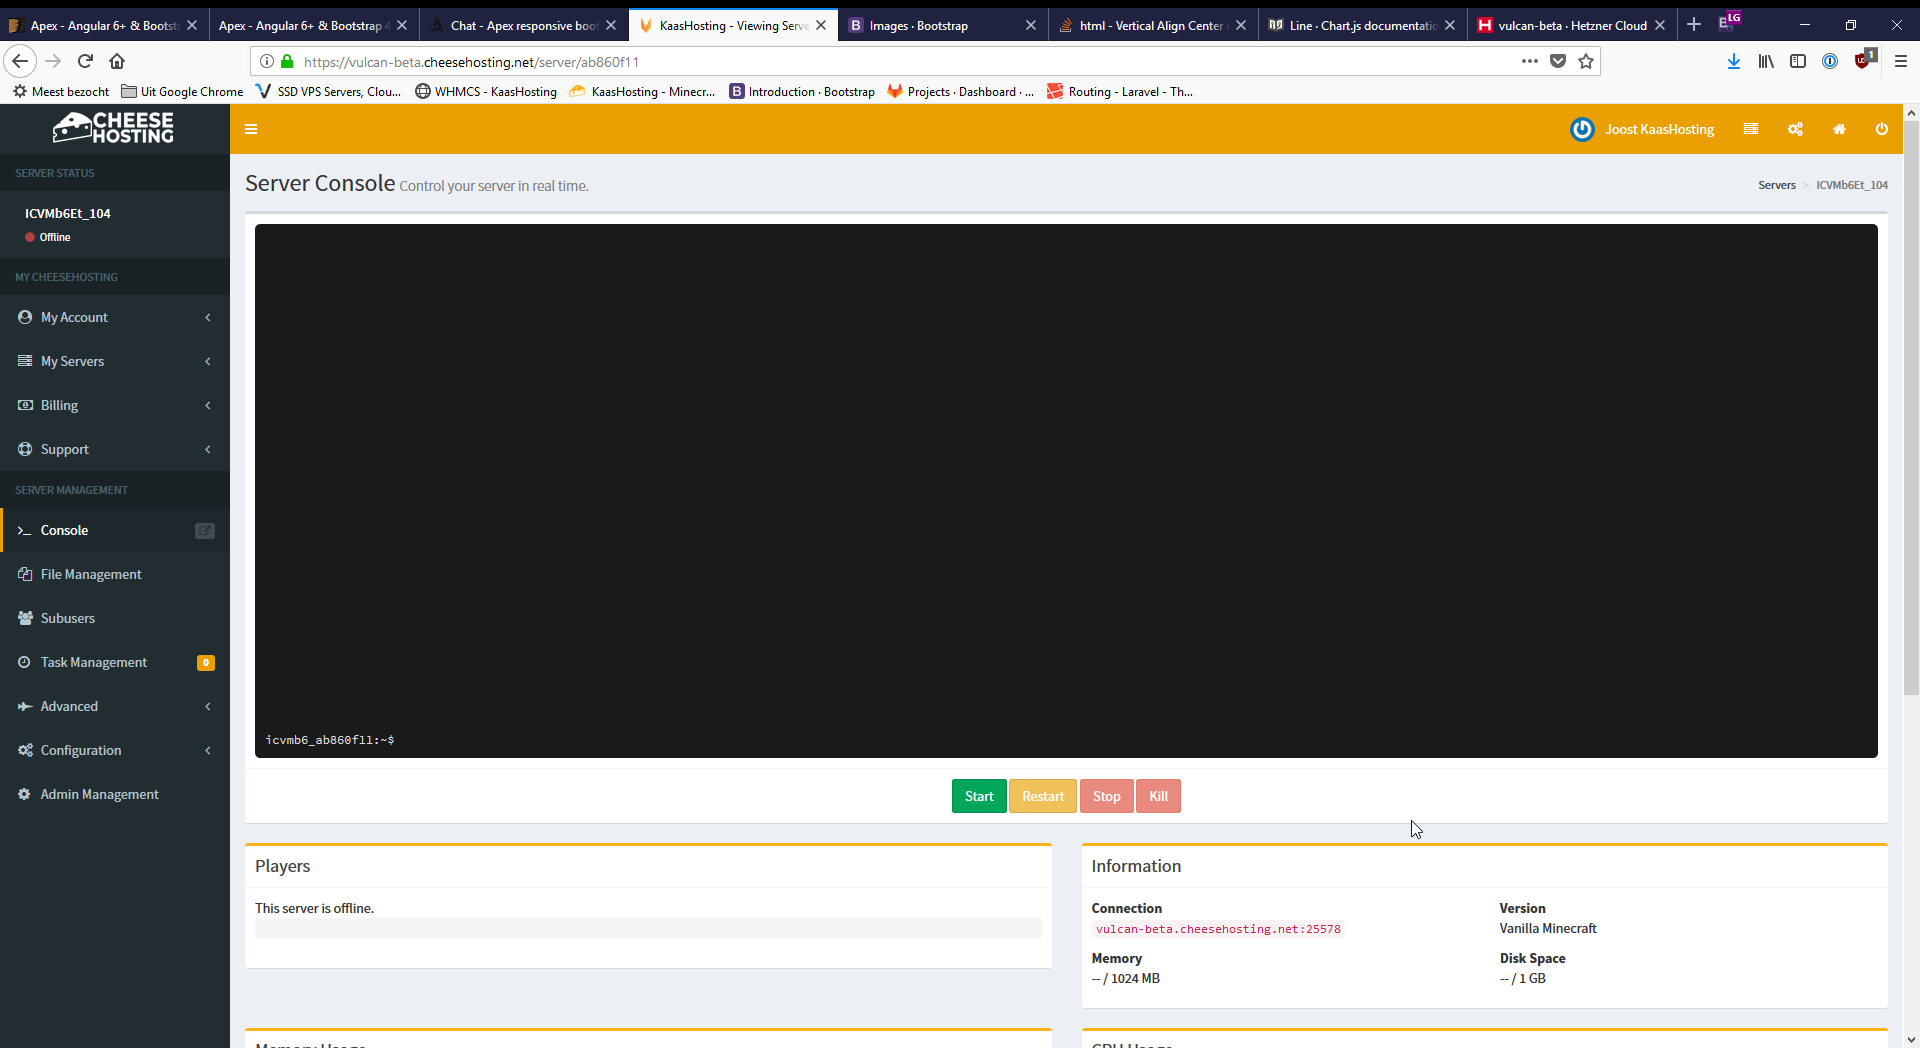Screen dimensions: 1920x1048
Task: Open File Management page
Action: (x=91, y=574)
